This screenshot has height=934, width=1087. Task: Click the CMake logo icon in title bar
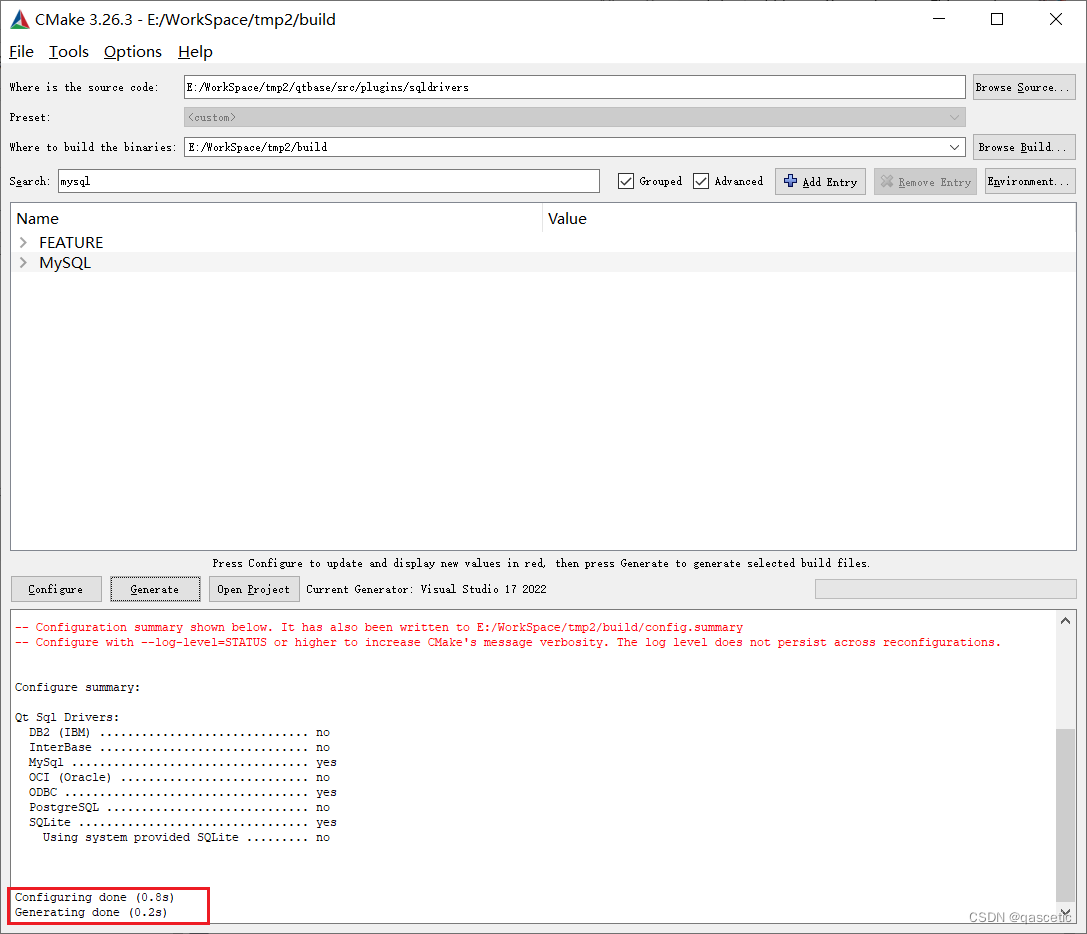point(20,19)
